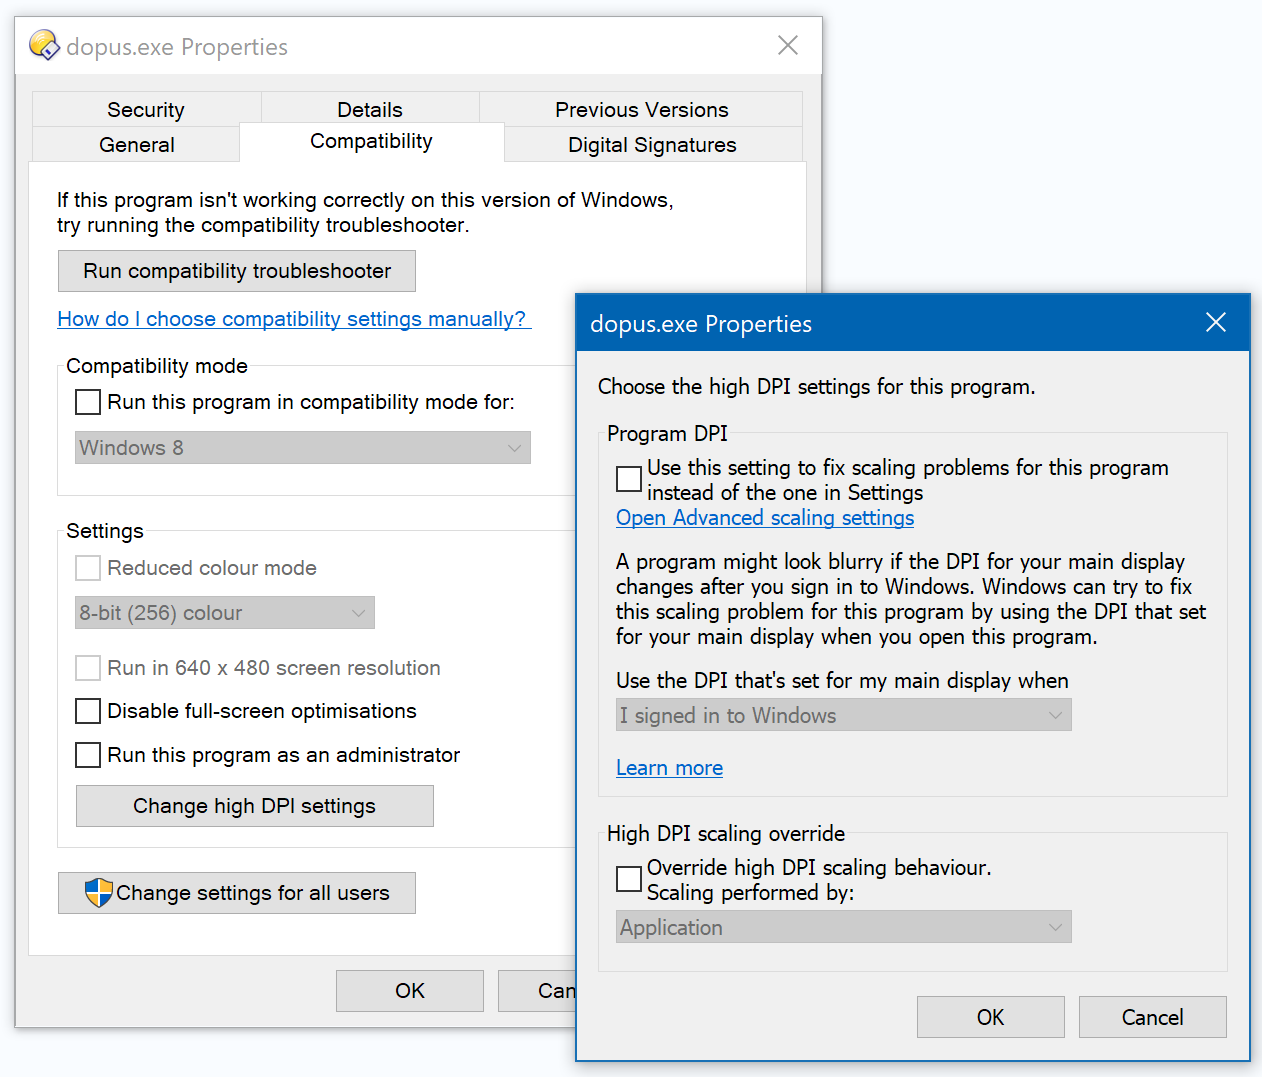Viewport: 1262px width, 1077px height.
Task: Open the Previous Versions tab
Action: tap(642, 110)
